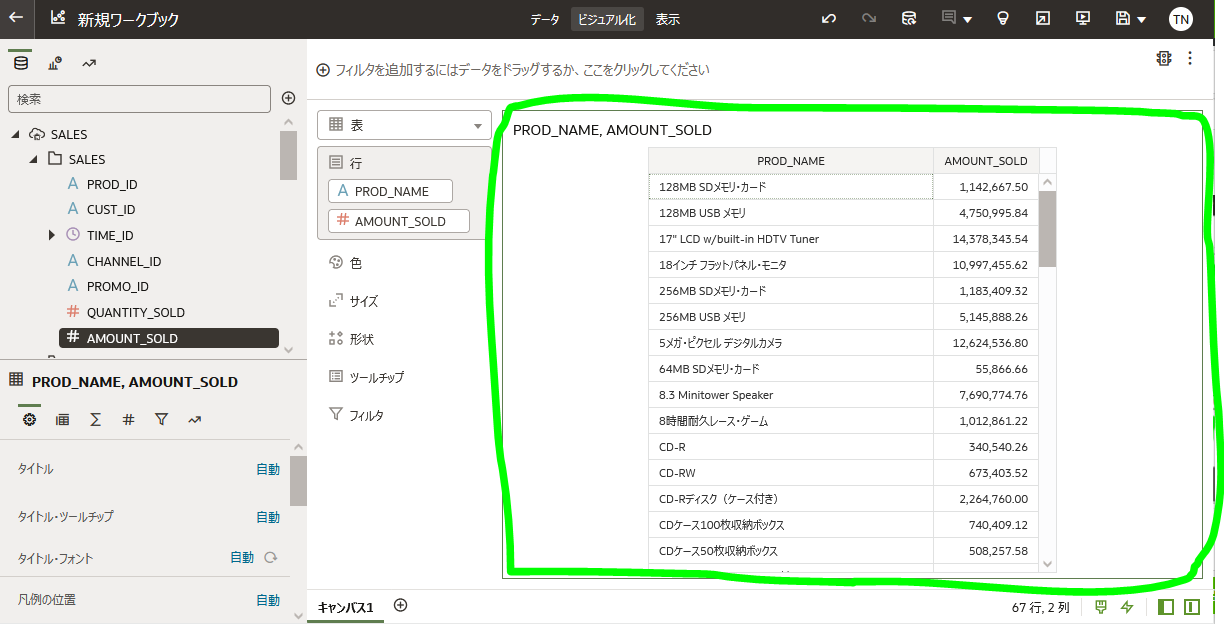Screen dimensions: 1224x624
Task: Click the Redo arrow in the header
Action: pyautogui.click(x=868, y=19)
